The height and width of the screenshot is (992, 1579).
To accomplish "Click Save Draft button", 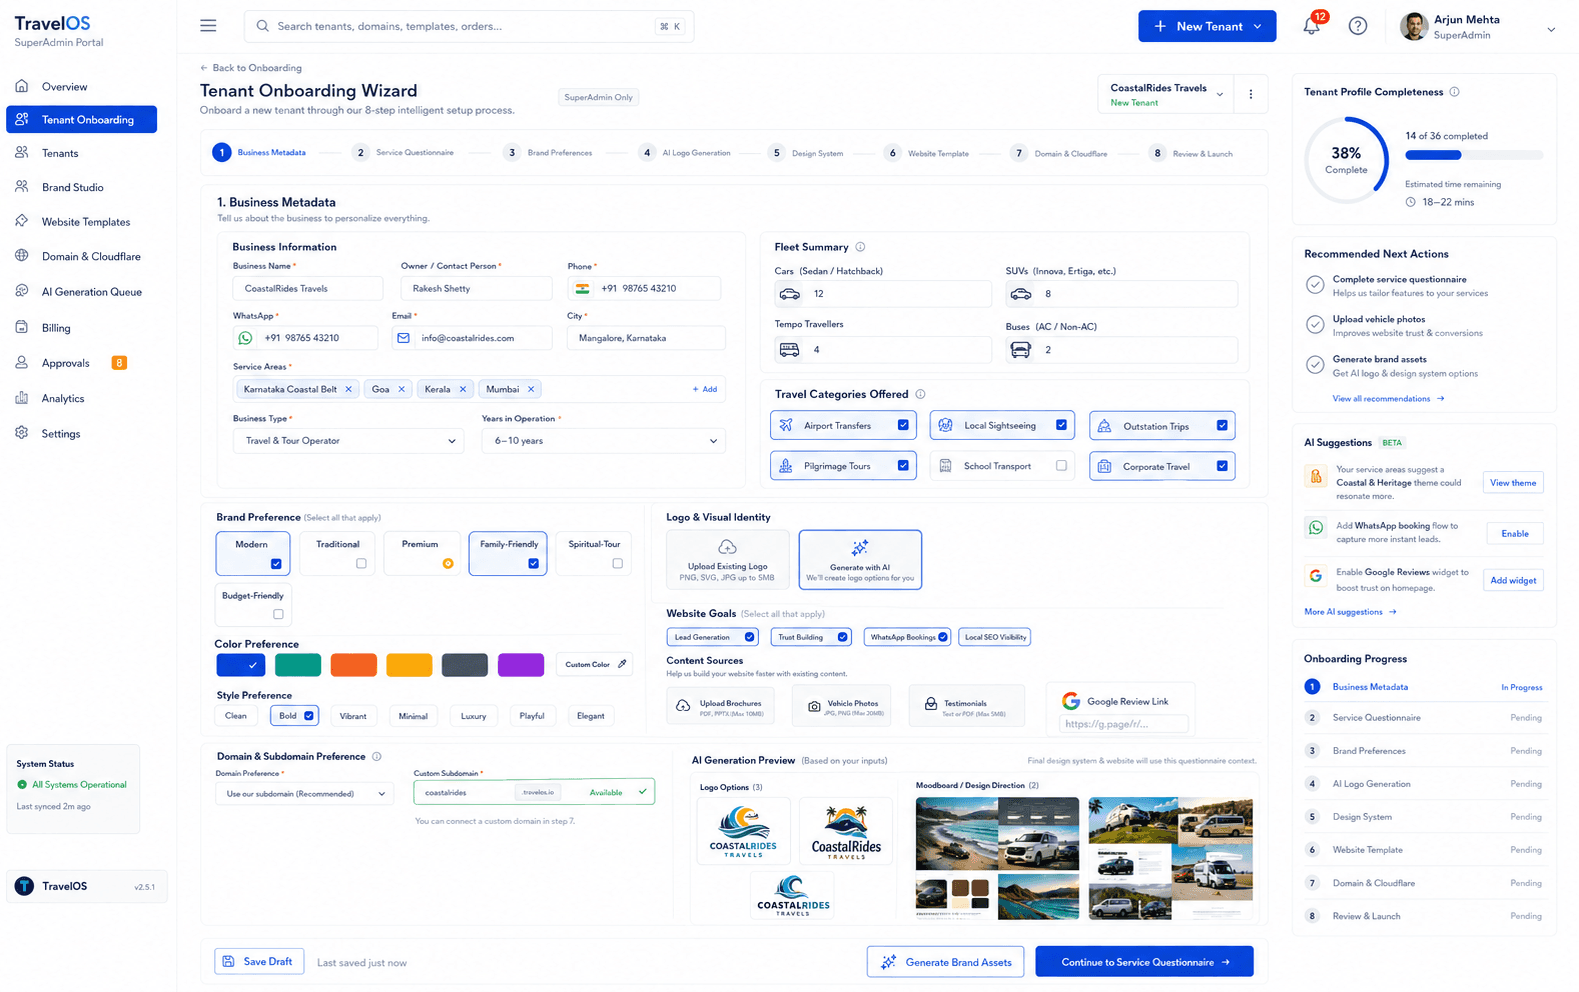I will 259,962.
